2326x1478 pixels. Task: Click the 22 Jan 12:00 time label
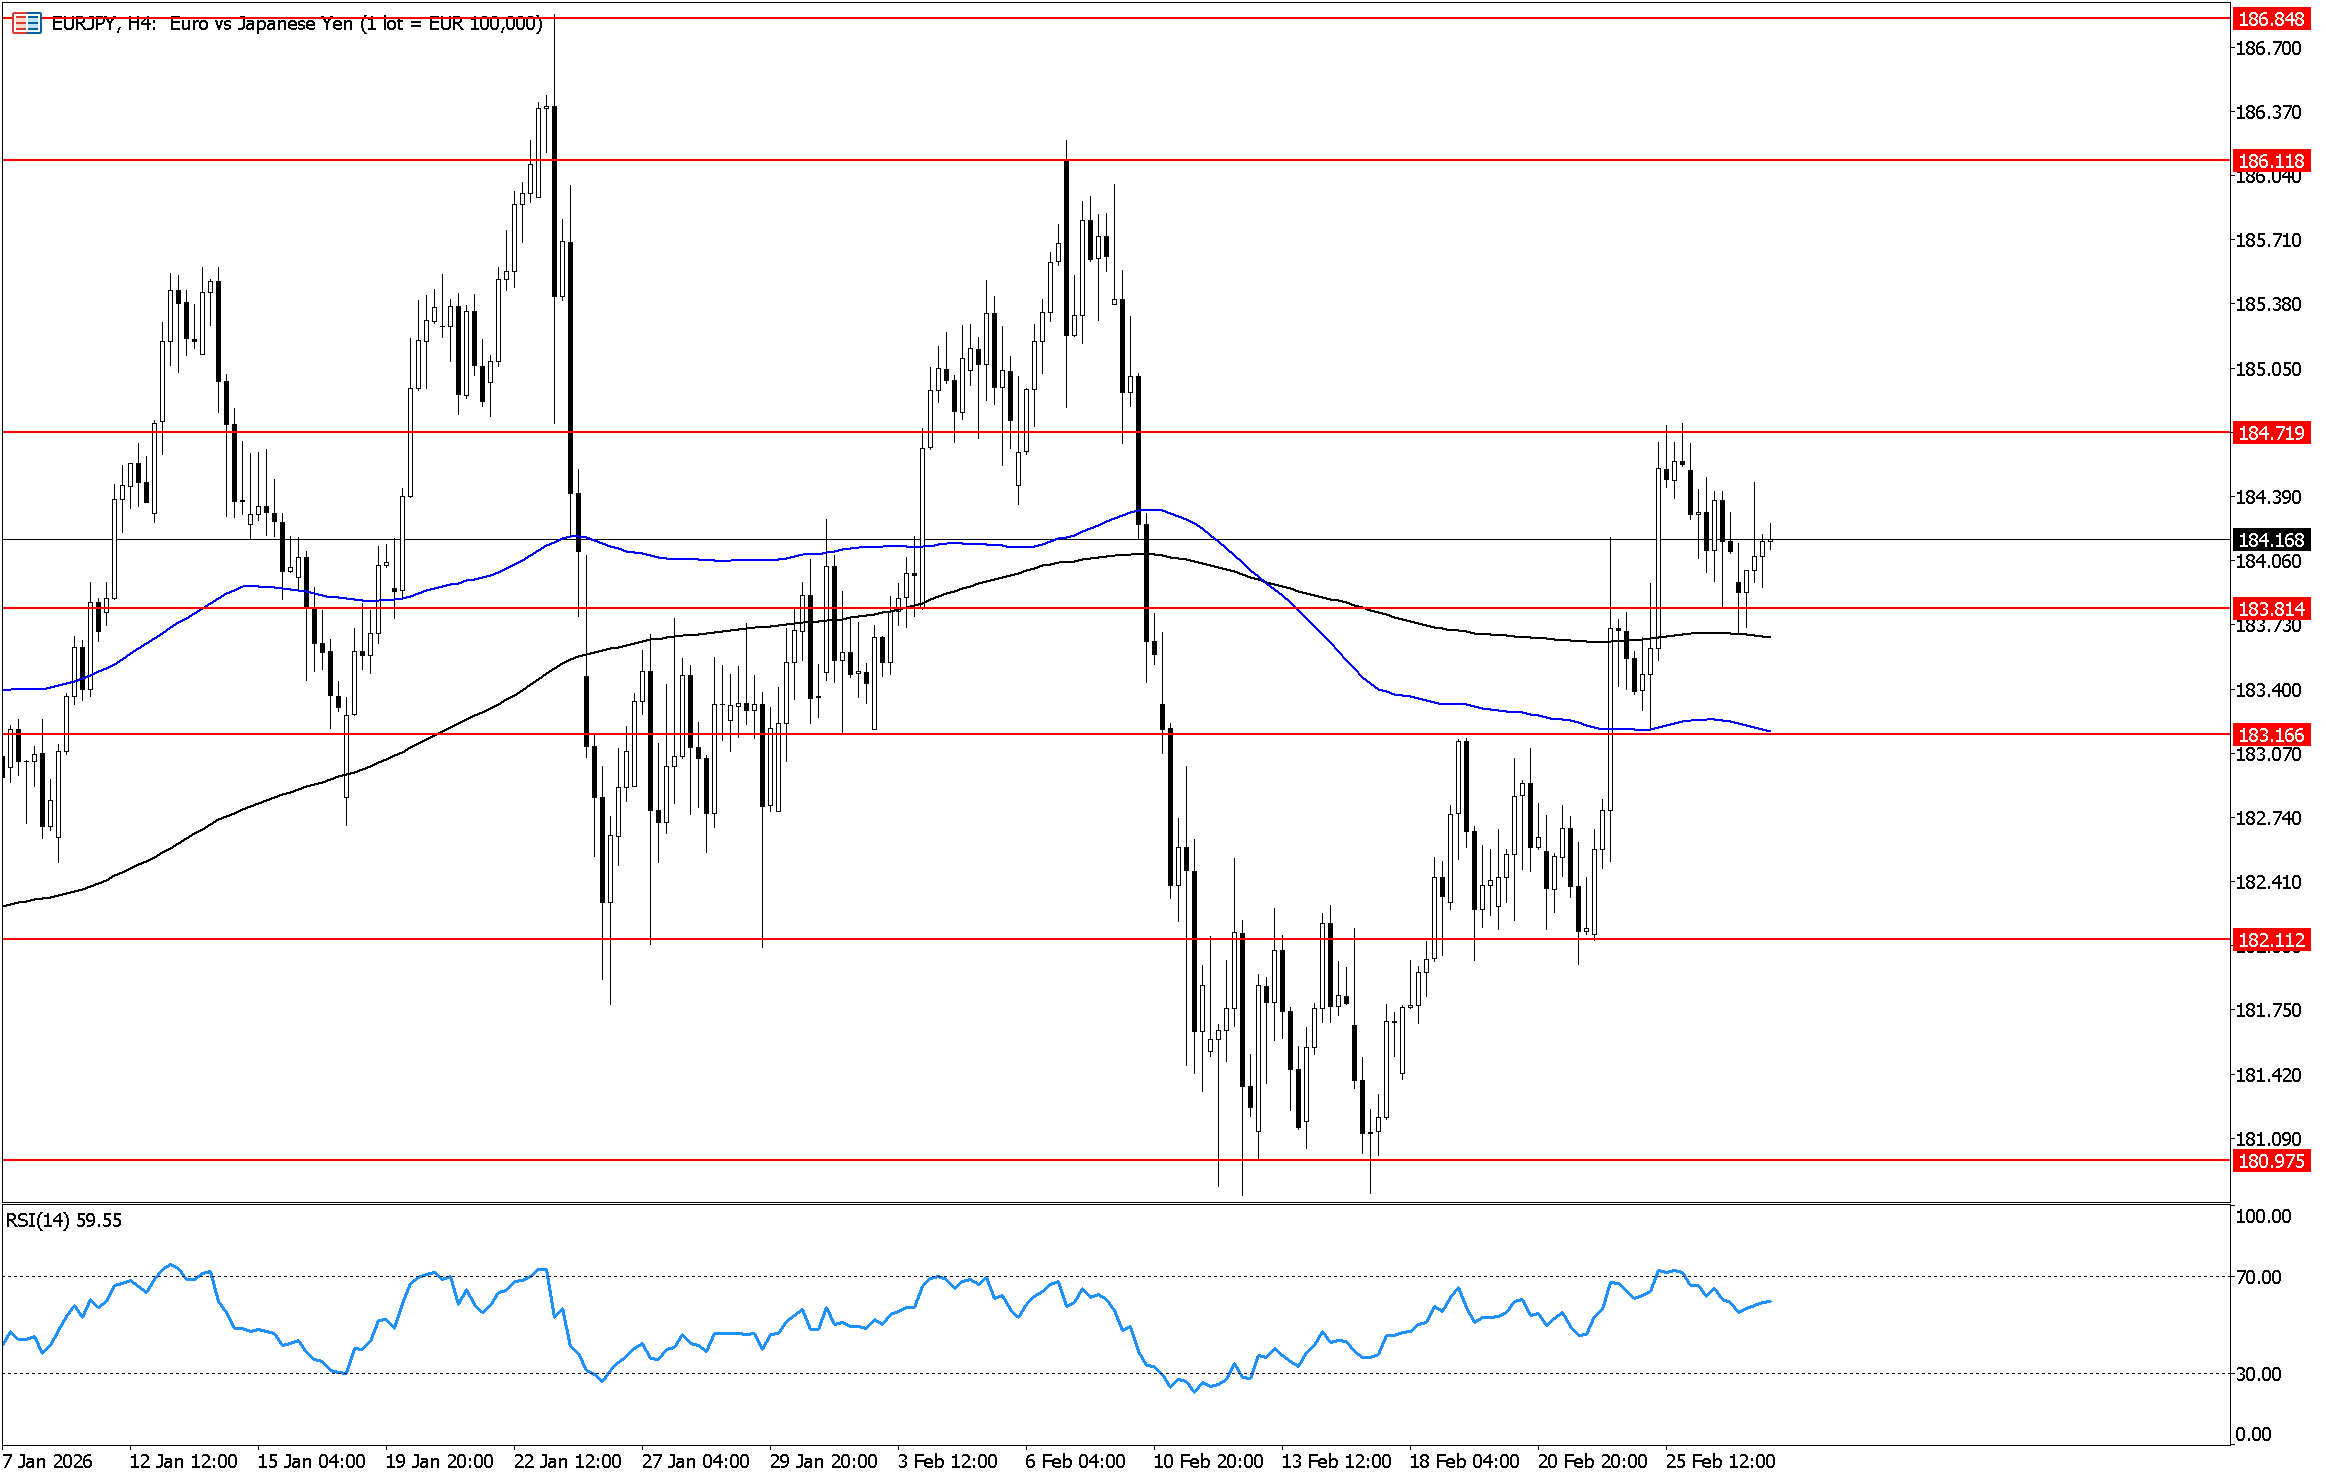tap(567, 1461)
